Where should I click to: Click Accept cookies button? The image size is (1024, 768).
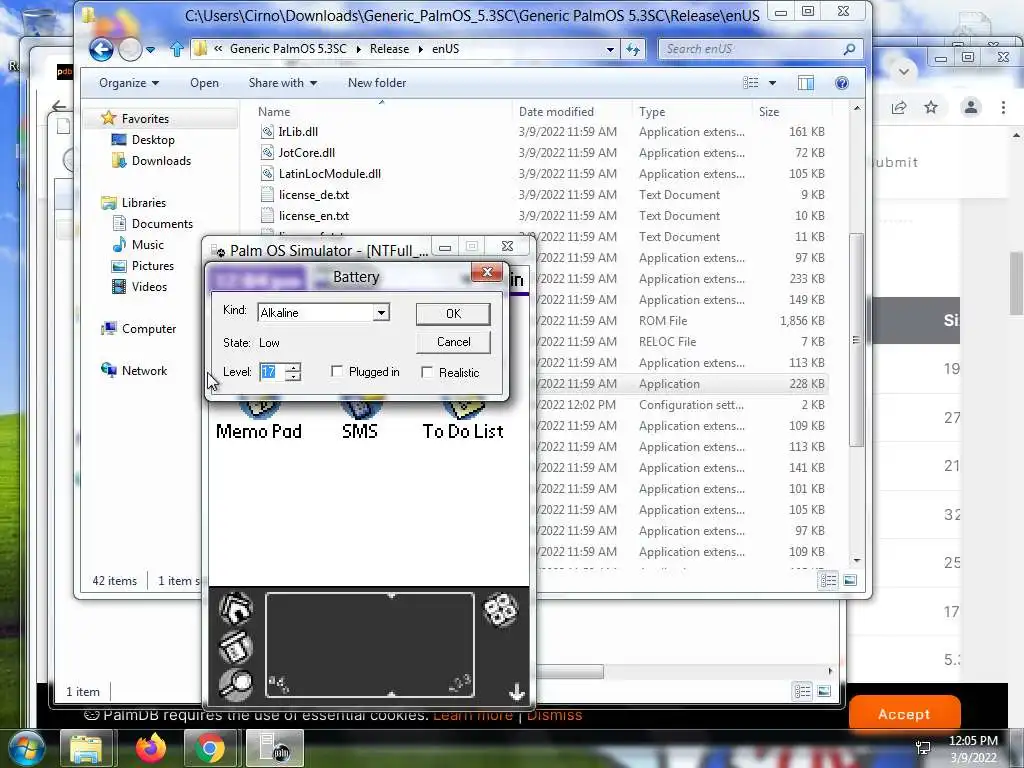pyautogui.click(x=904, y=714)
